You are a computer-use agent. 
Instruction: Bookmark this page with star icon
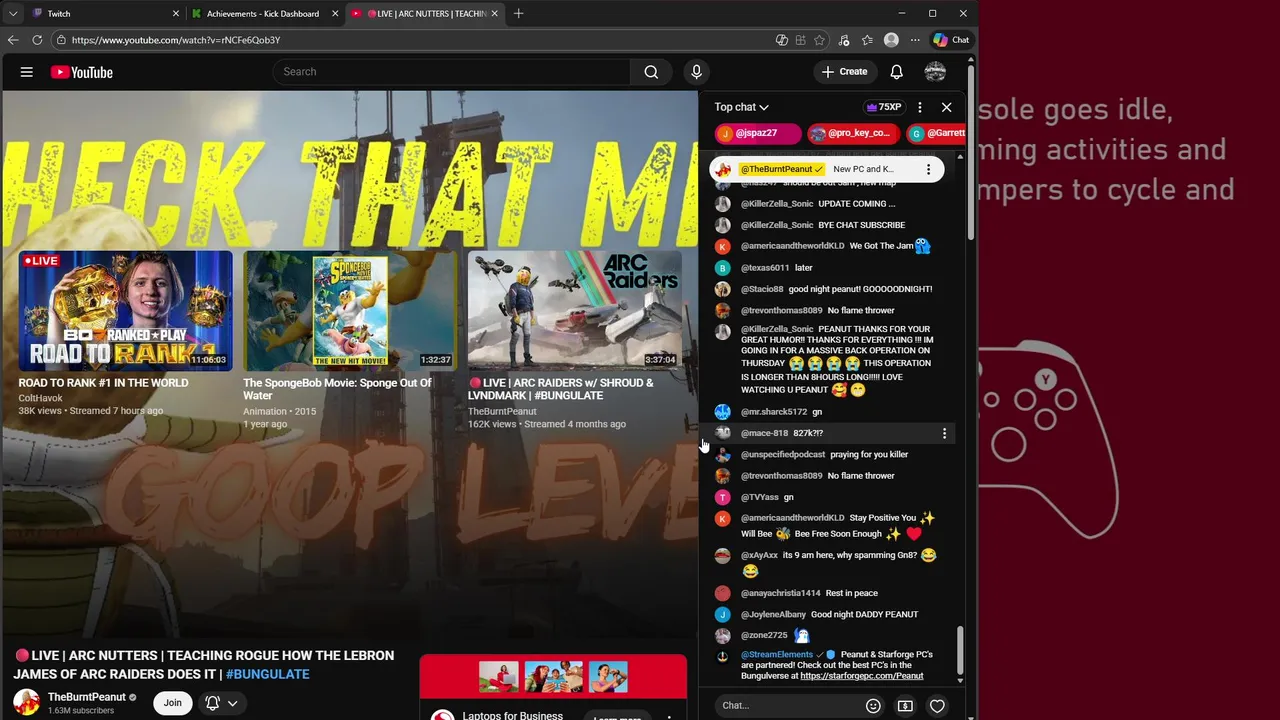click(x=820, y=40)
